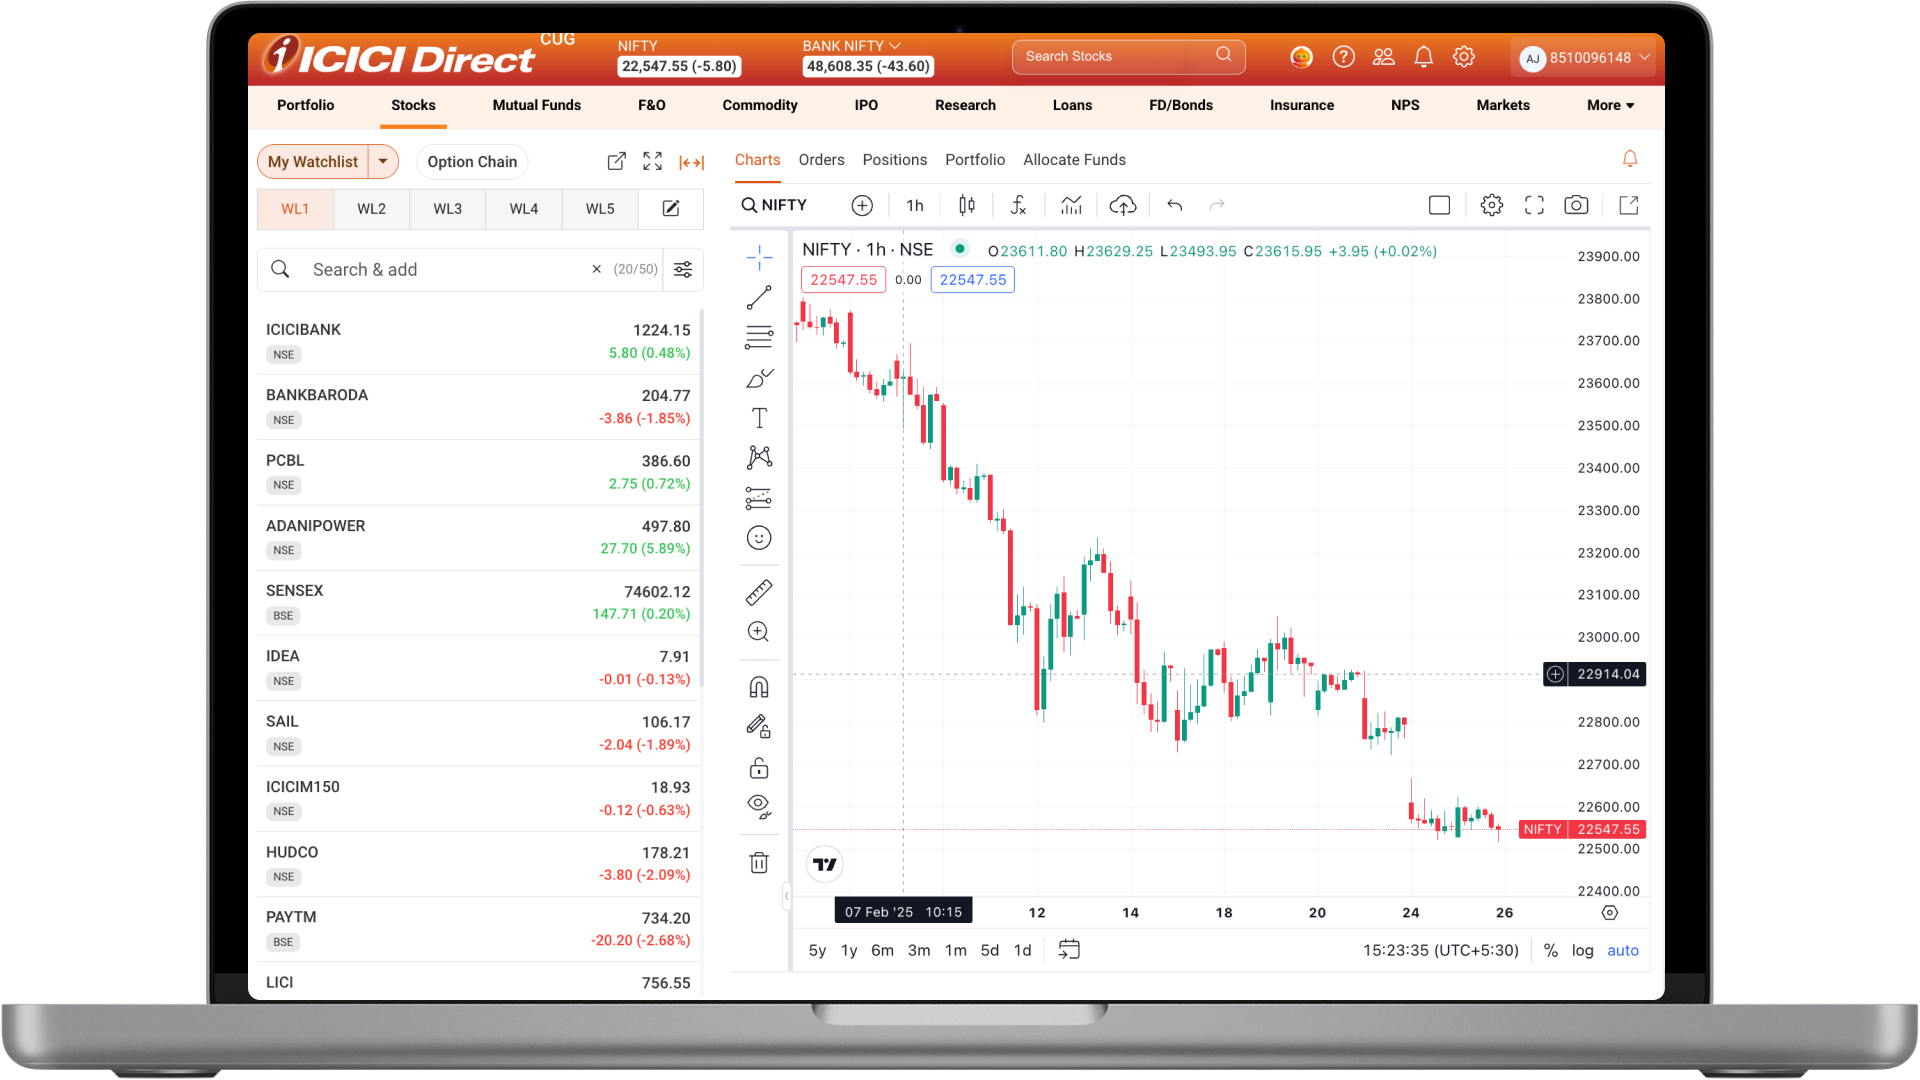1920x1080 pixels.
Task: Activate the chart zoom-in tool
Action: (759, 632)
